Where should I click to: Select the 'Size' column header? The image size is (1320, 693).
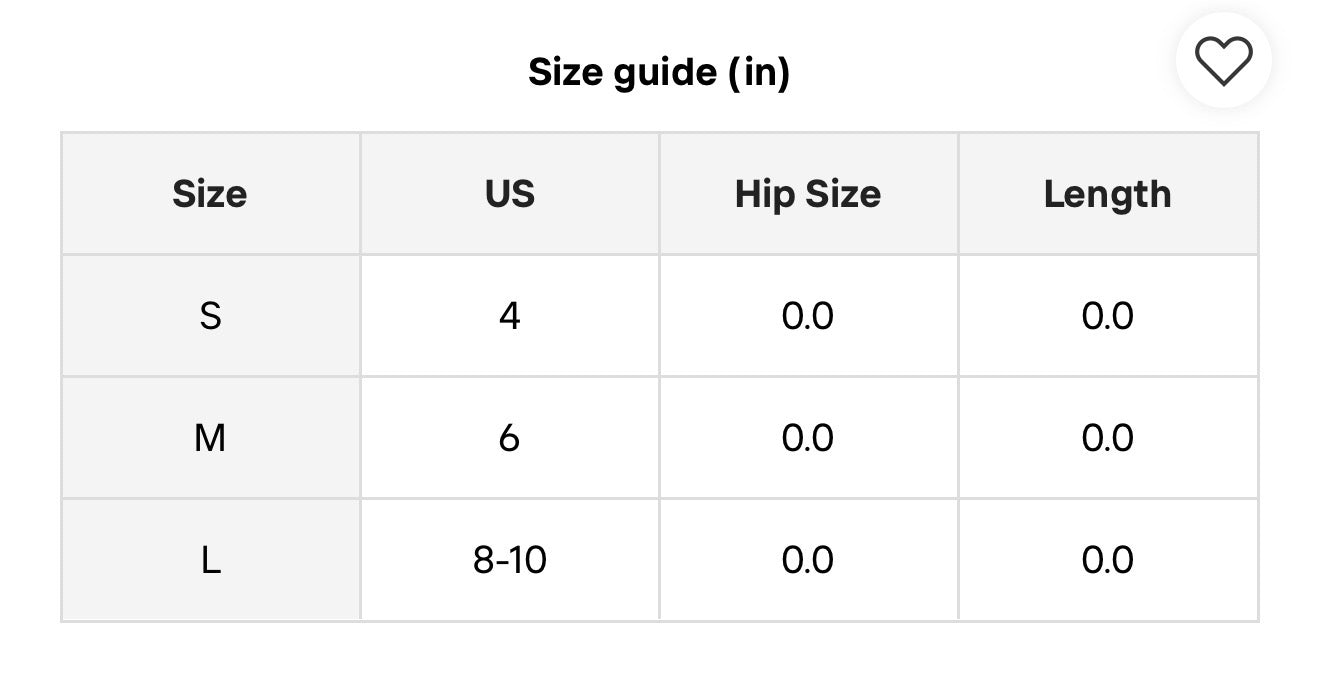210,194
